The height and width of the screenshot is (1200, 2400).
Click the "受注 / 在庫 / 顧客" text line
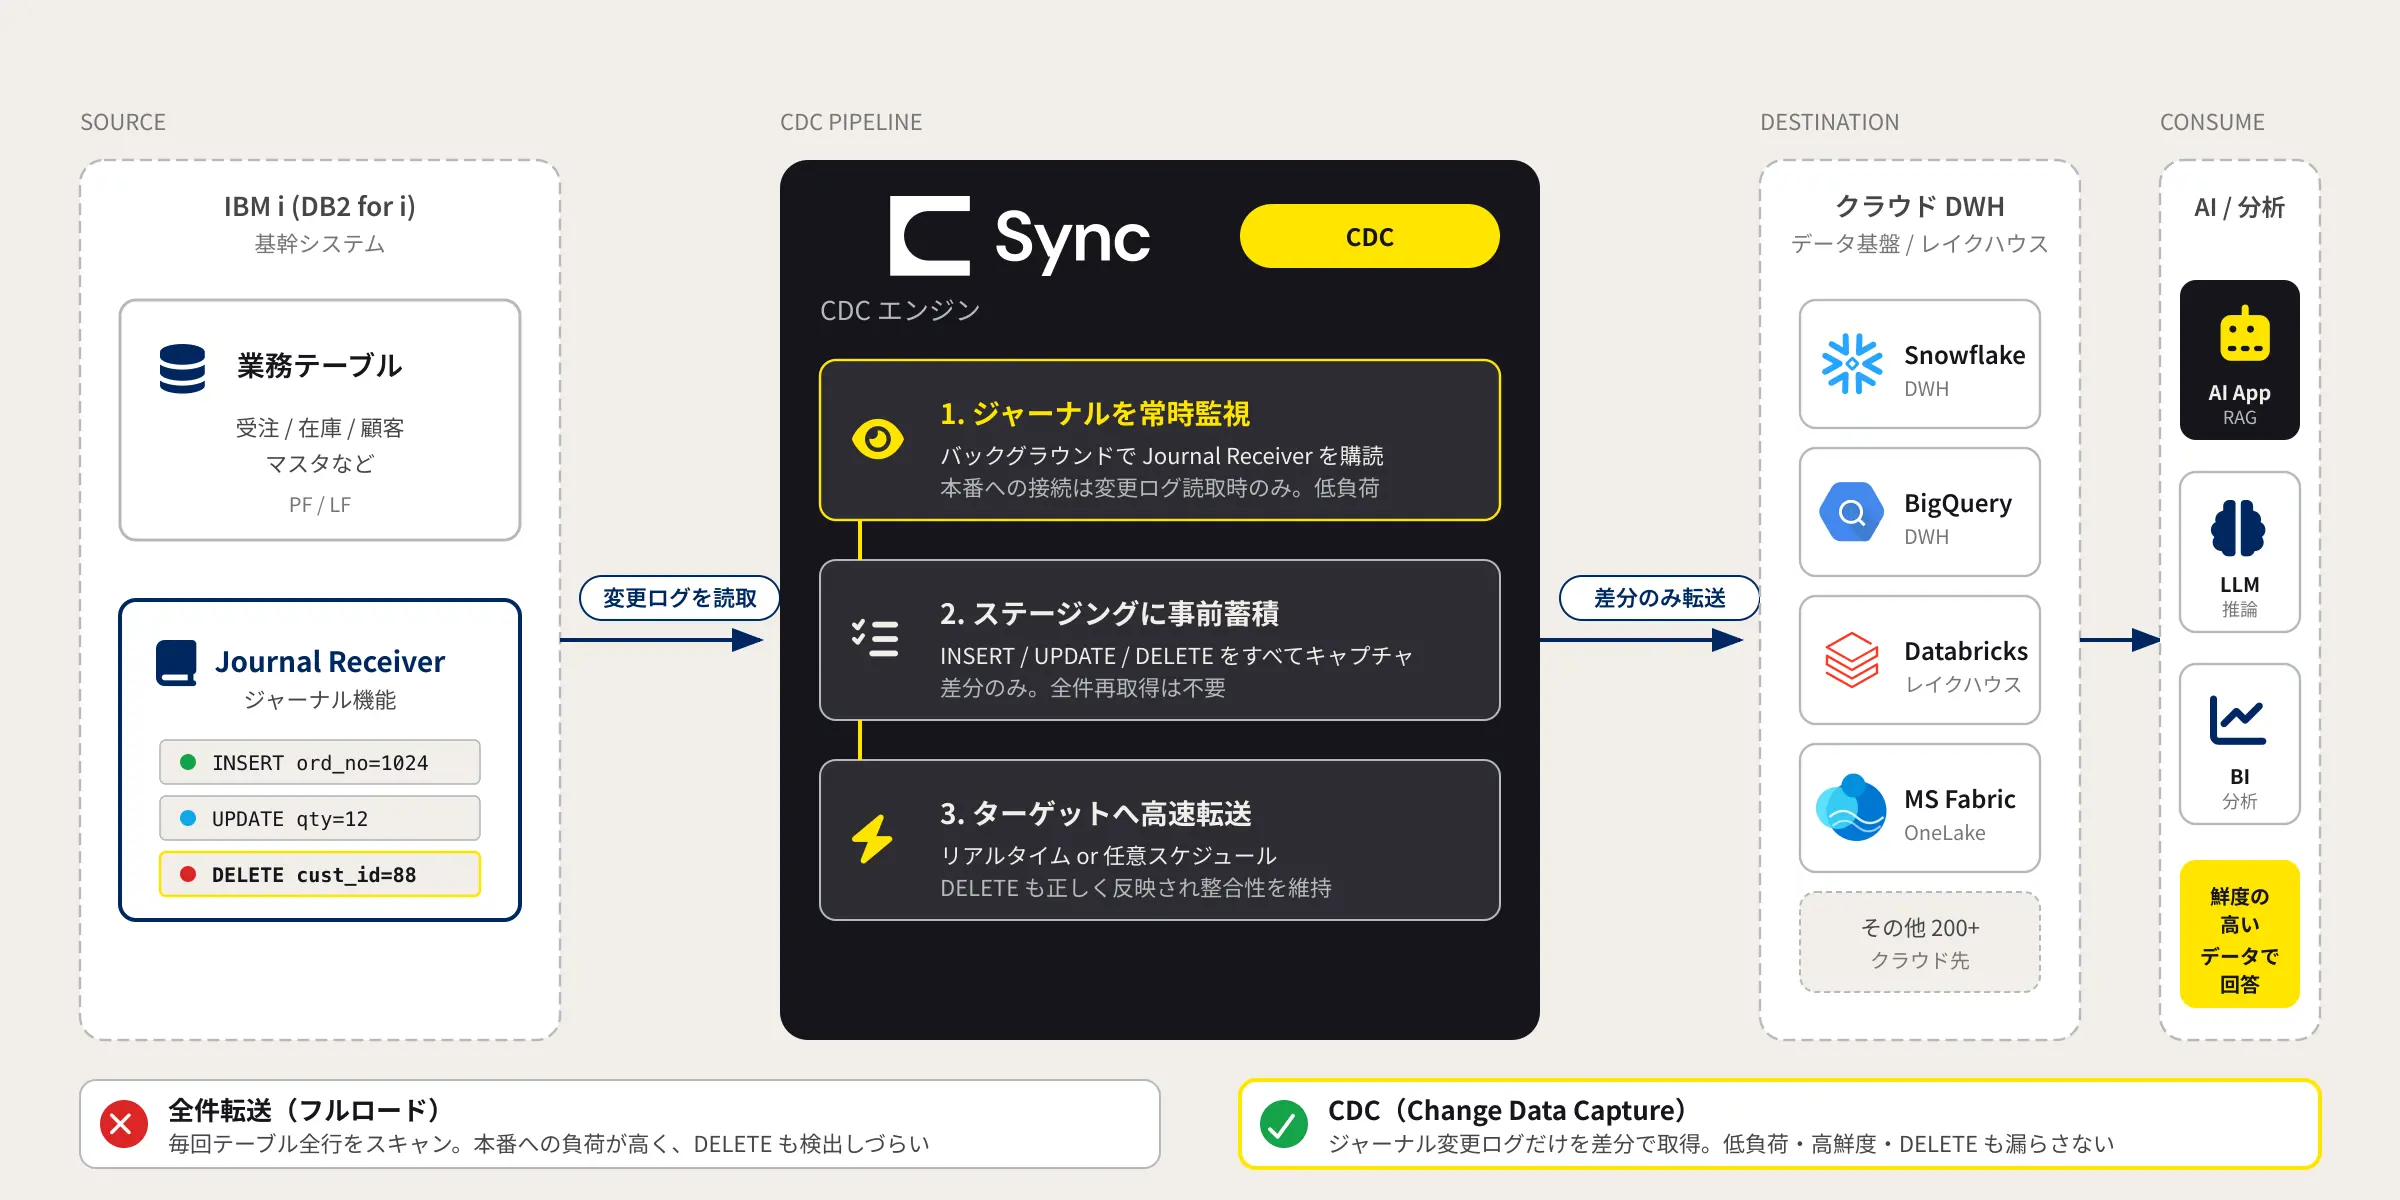tap(320, 428)
